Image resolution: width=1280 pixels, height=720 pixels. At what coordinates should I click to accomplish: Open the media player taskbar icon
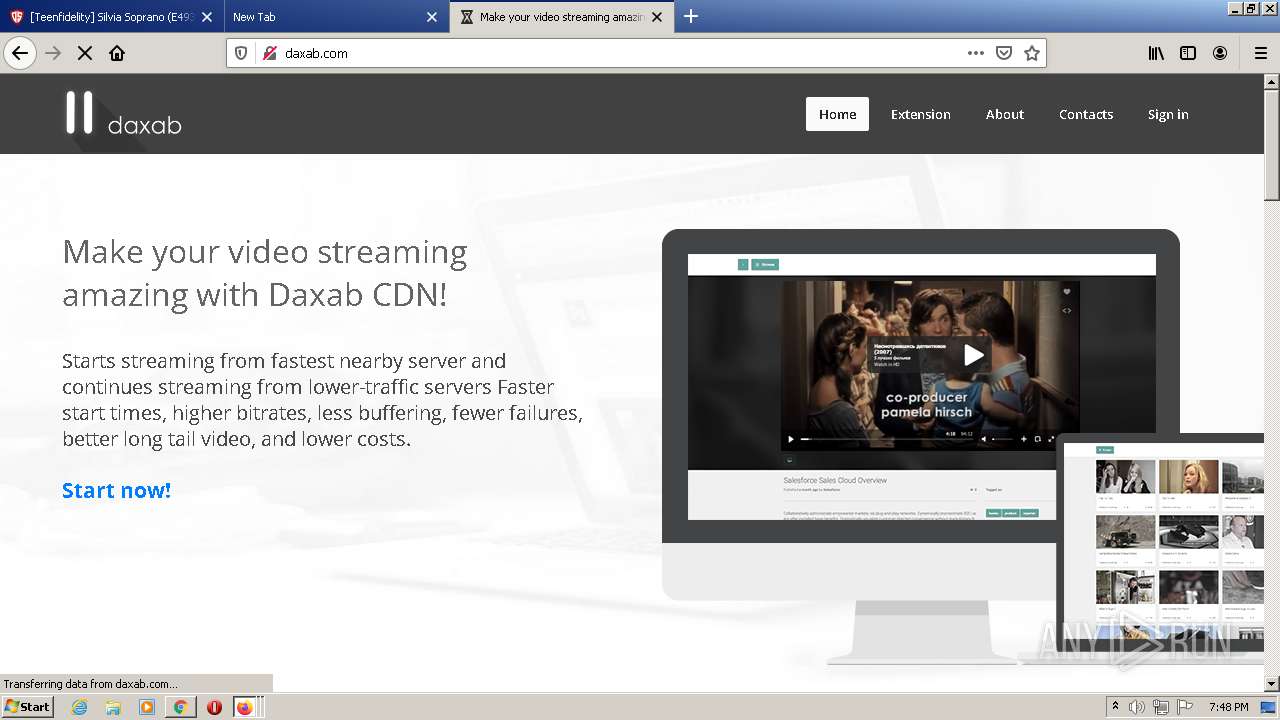[x=147, y=707]
